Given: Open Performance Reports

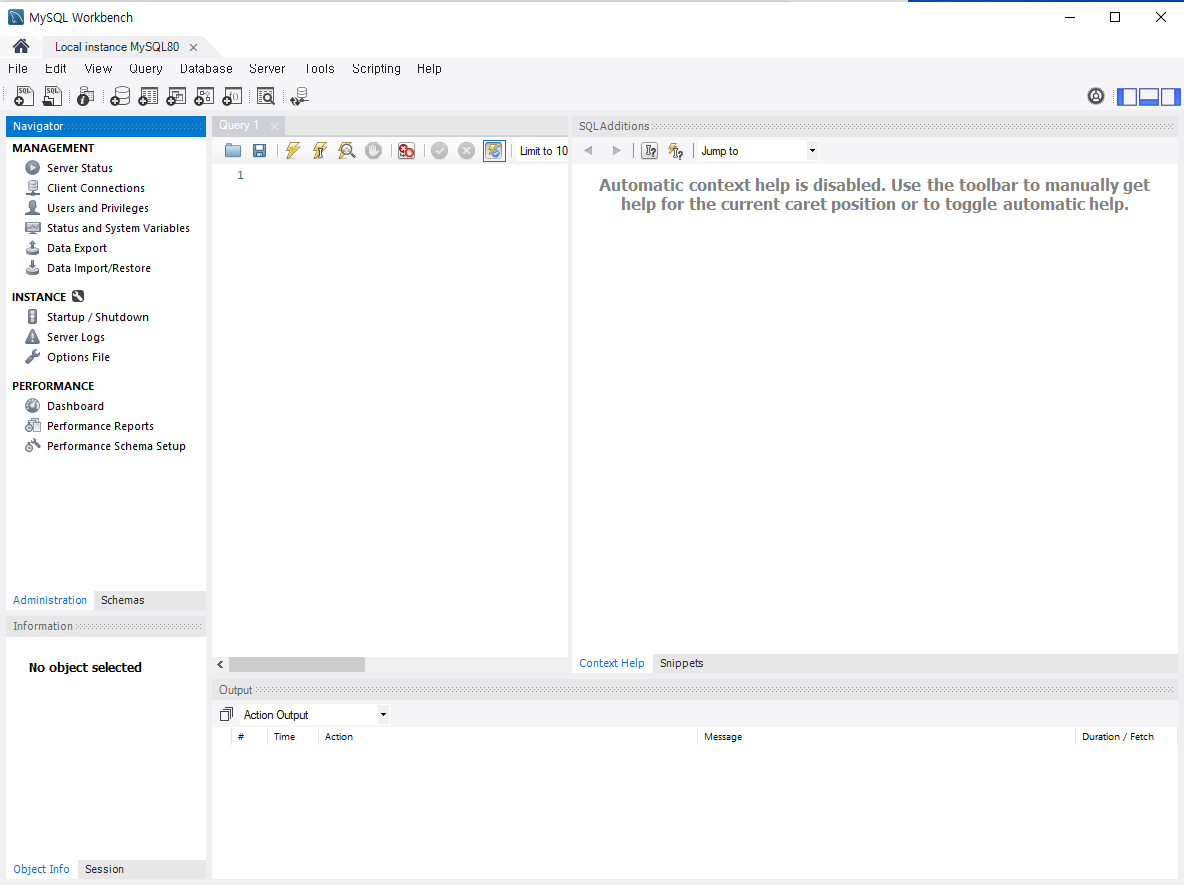Looking at the screenshot, I should tap(100, 426).
